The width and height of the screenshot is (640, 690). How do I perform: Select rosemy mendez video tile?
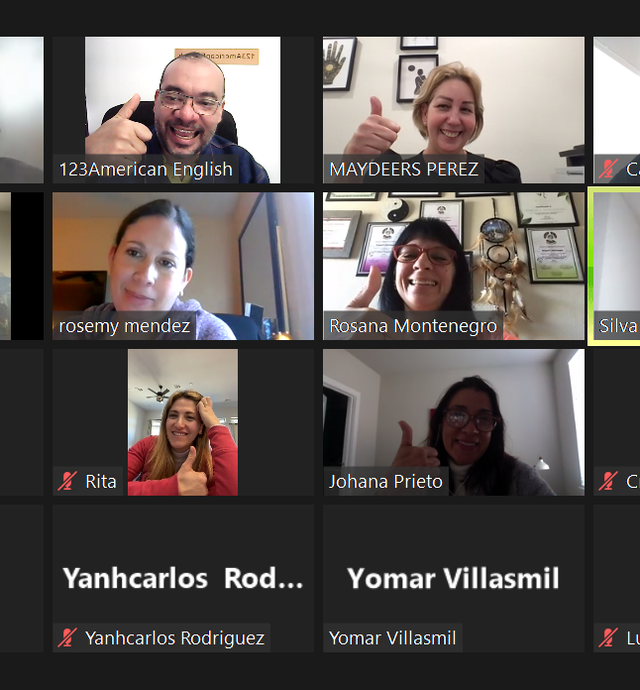click(x=183, y=266)
